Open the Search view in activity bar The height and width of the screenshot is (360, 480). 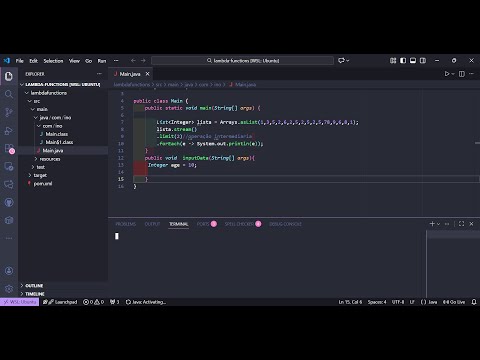click(x=9, y=94)
